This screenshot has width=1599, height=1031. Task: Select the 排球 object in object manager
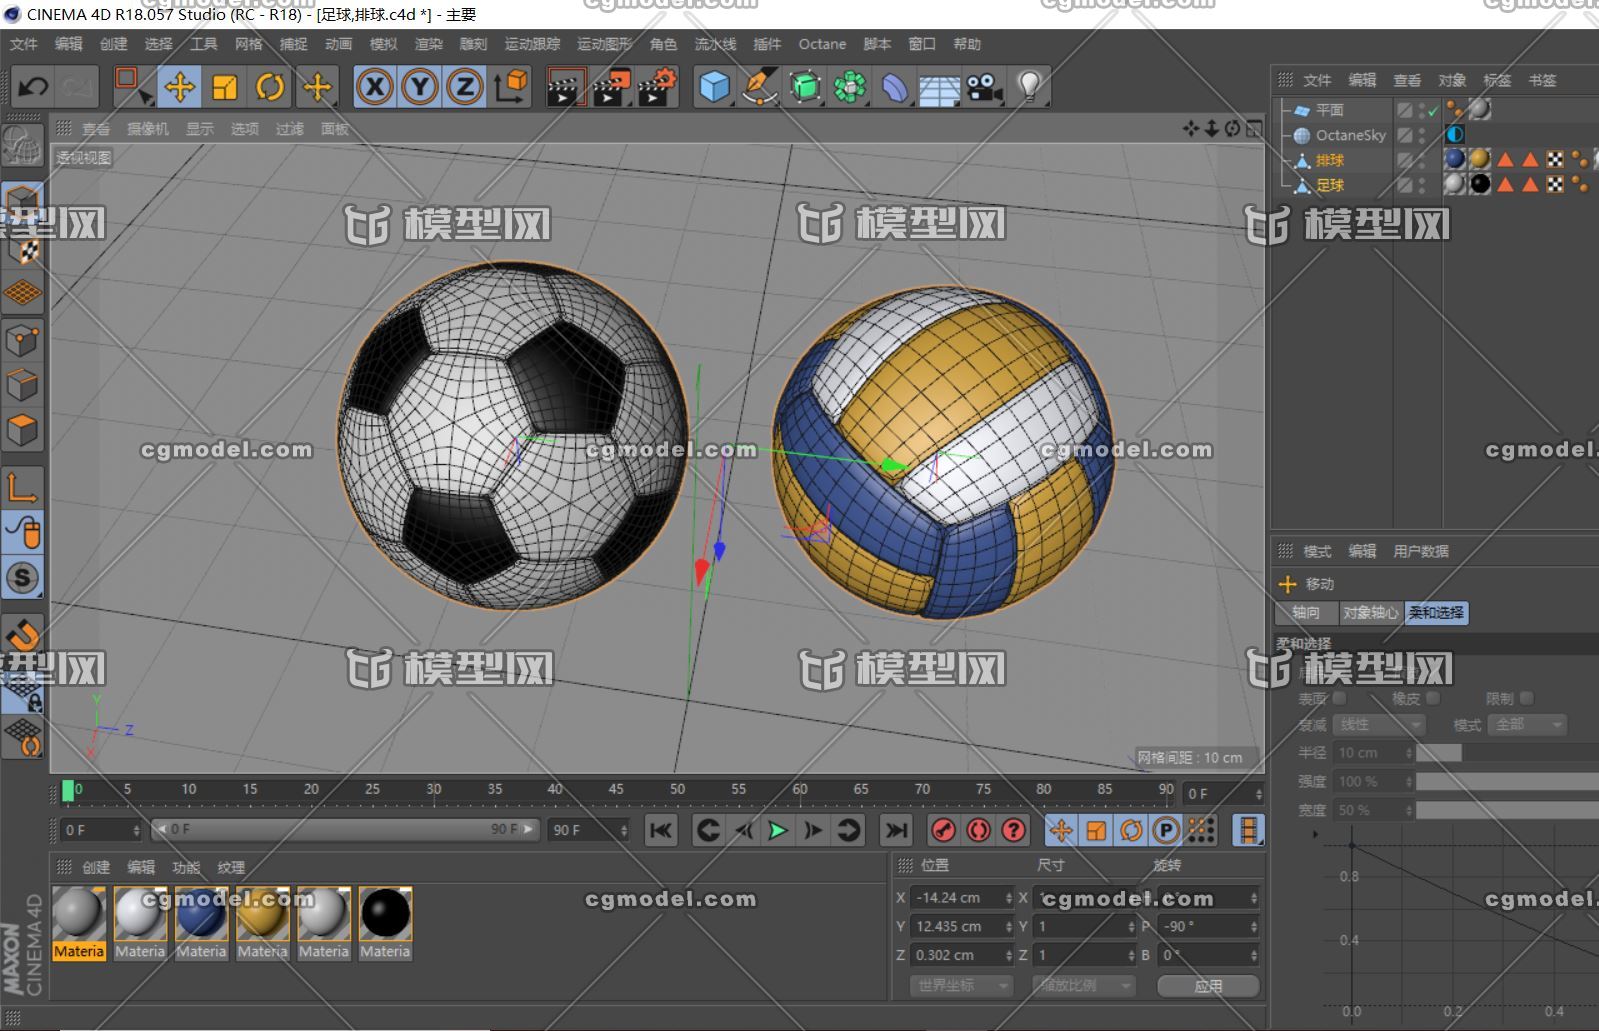[1330, 160]
